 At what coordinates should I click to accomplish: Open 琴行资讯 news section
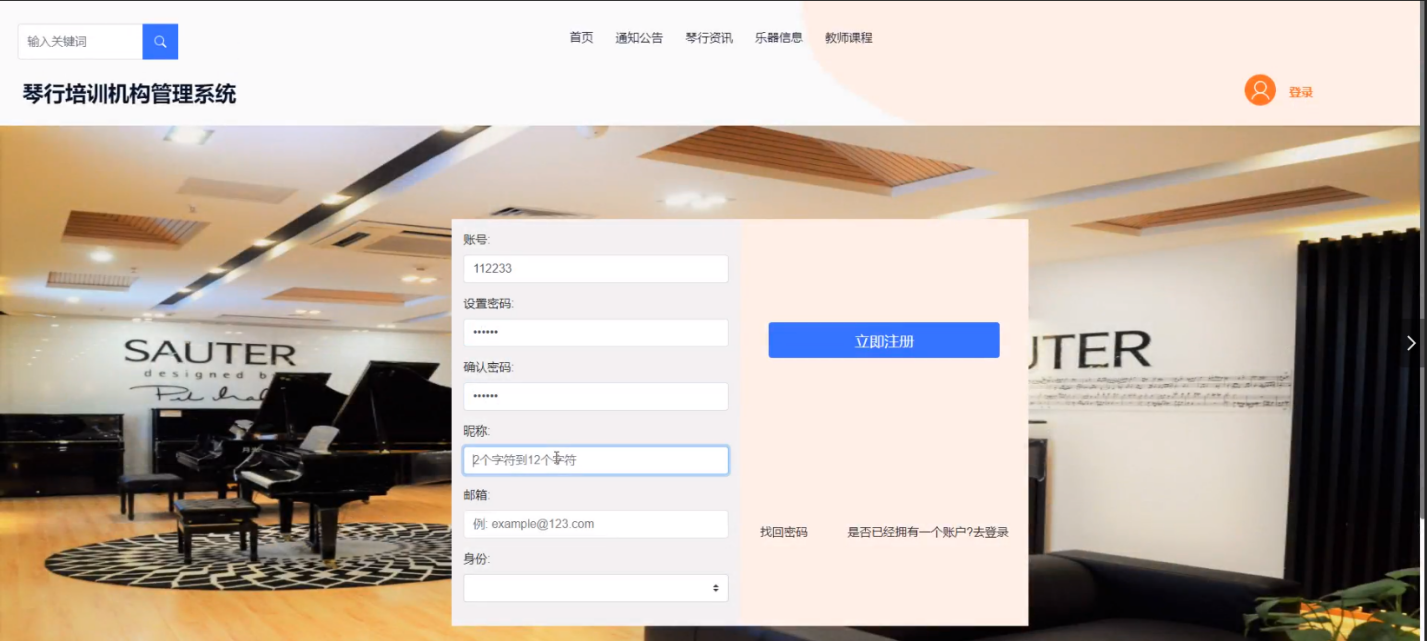point(709,38)
